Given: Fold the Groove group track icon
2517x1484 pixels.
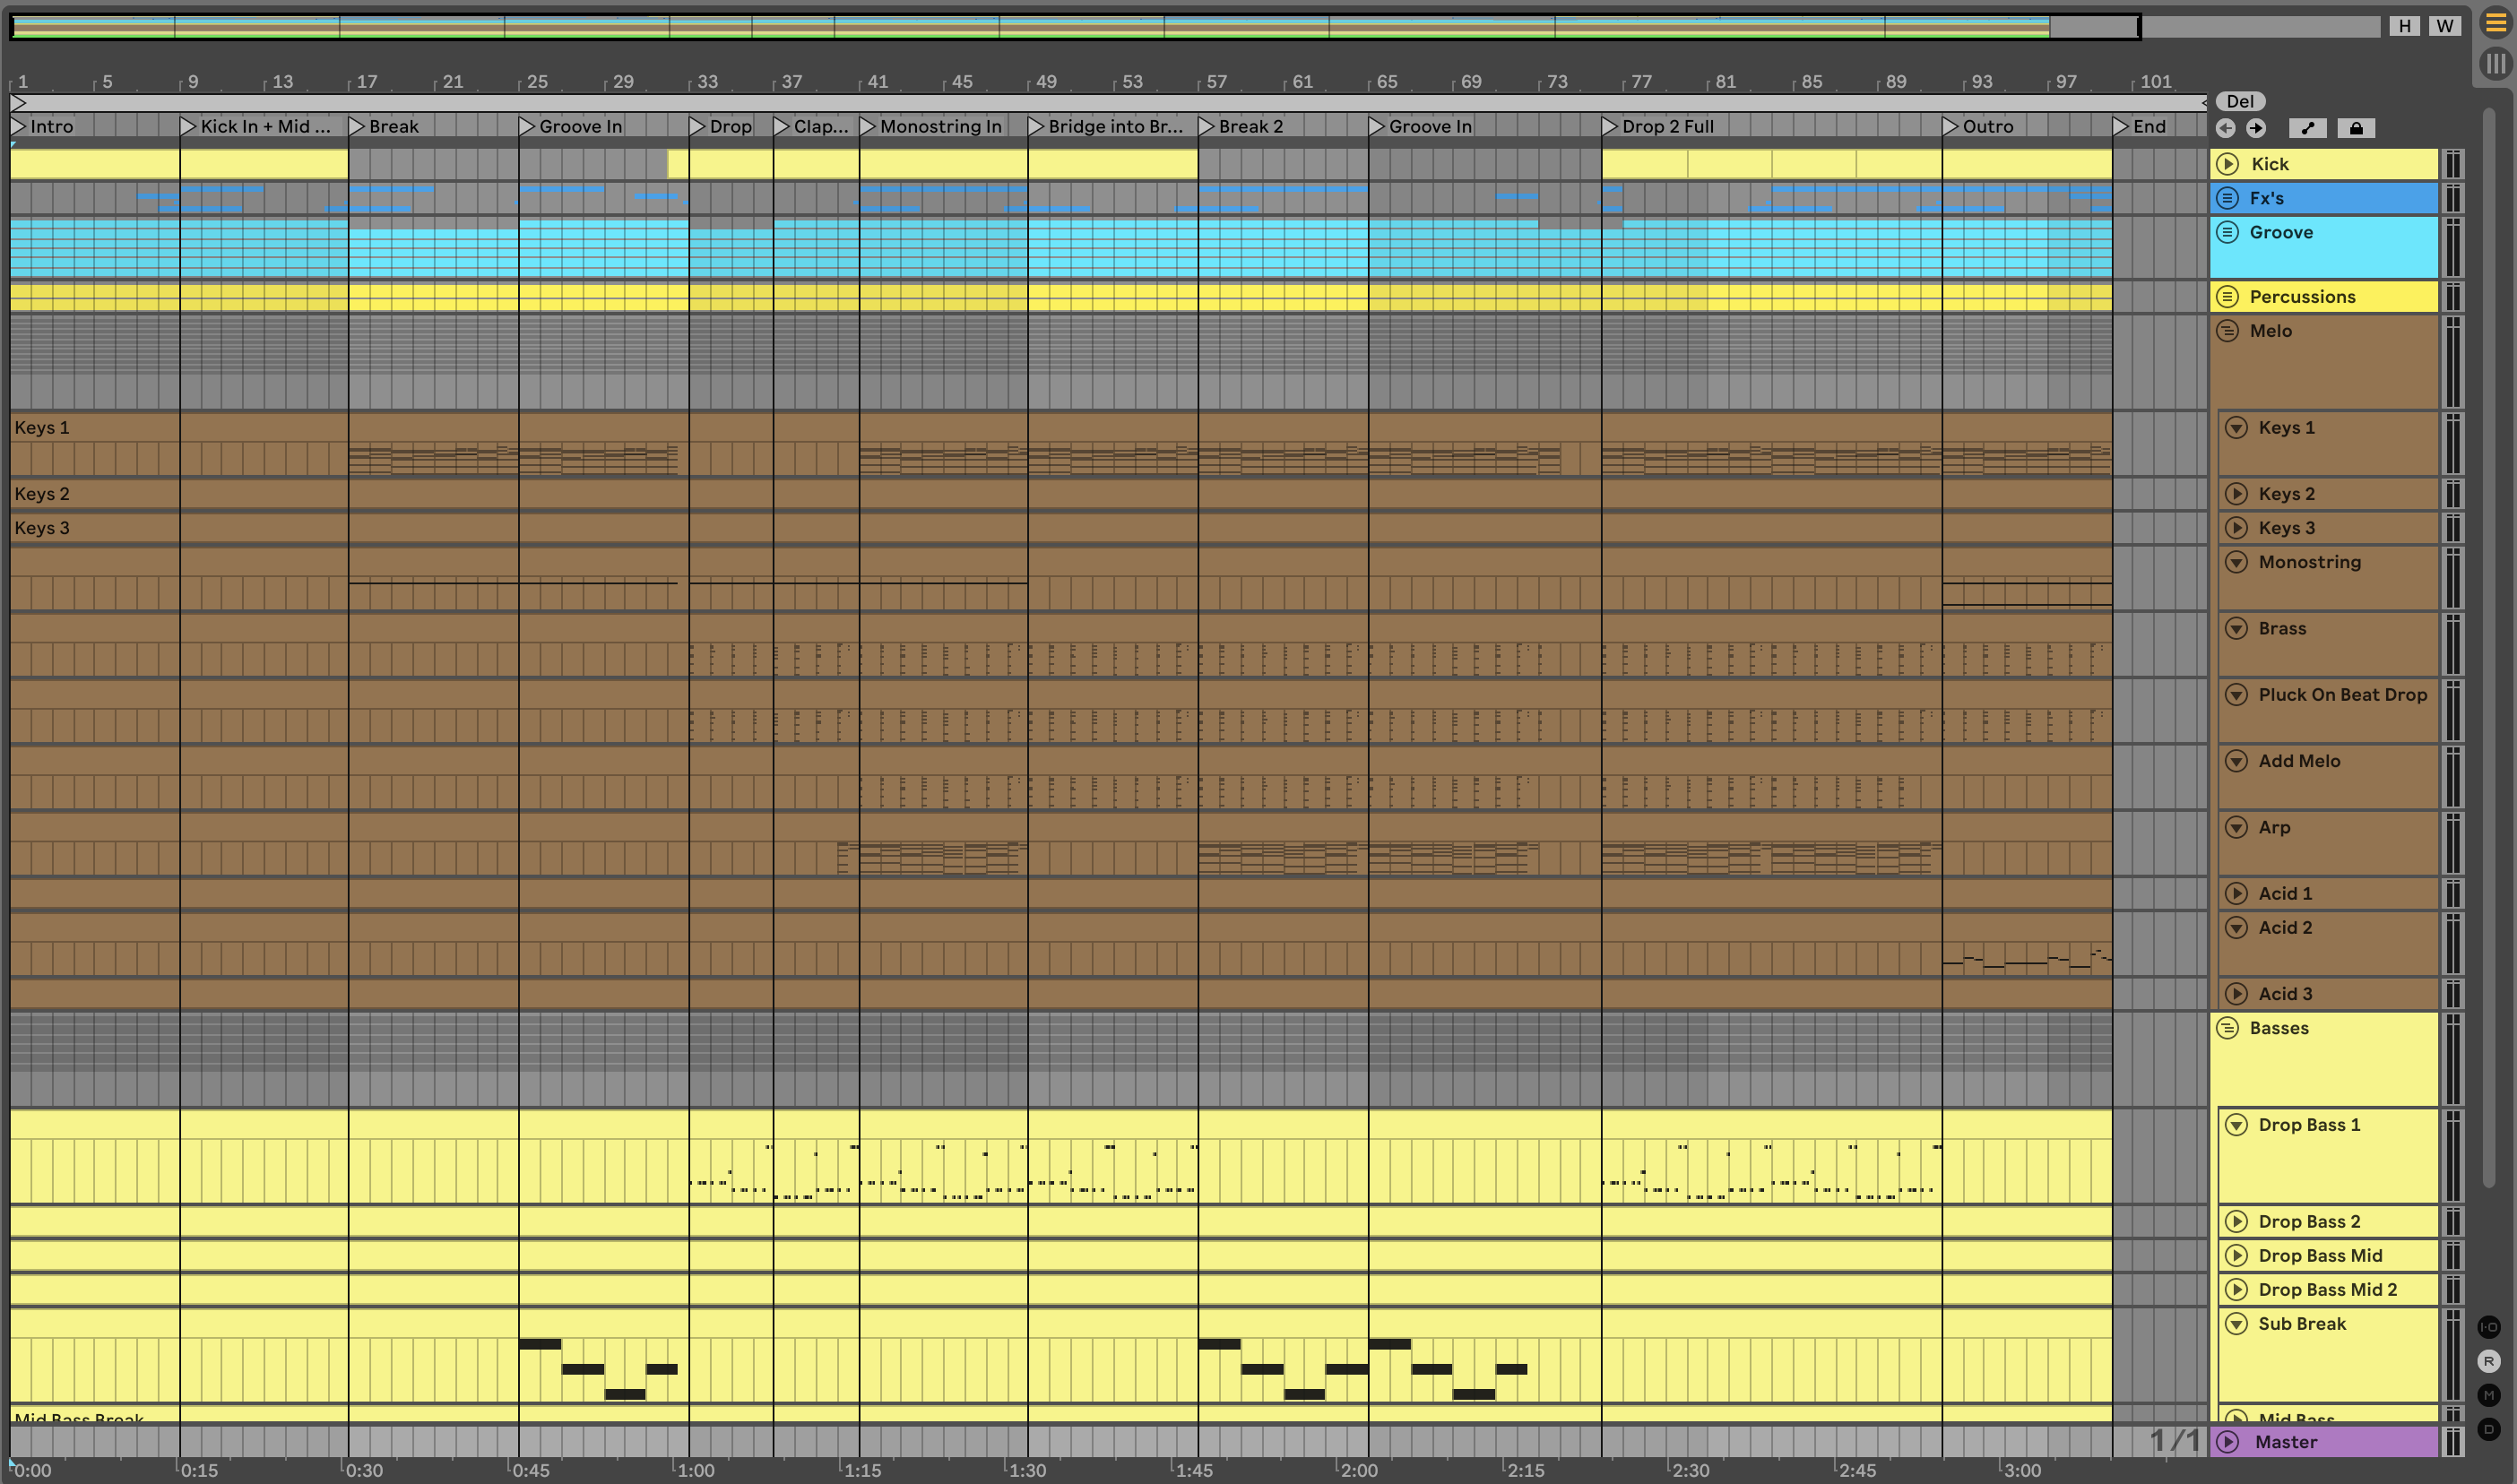Looking at the screenshot, I should point(2227,232).
